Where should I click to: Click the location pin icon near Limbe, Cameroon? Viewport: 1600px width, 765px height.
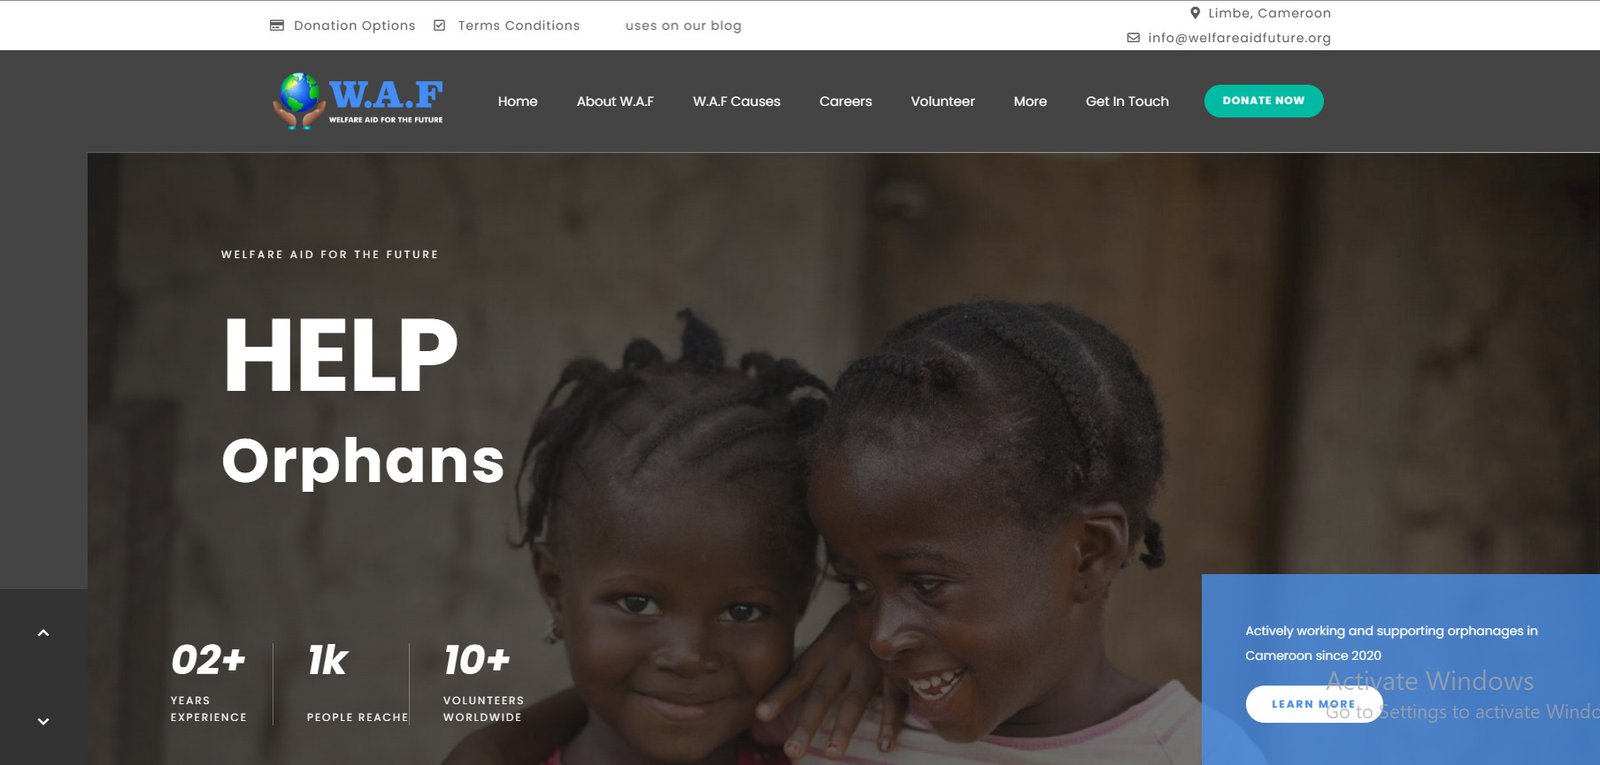tap(1195, 13)
